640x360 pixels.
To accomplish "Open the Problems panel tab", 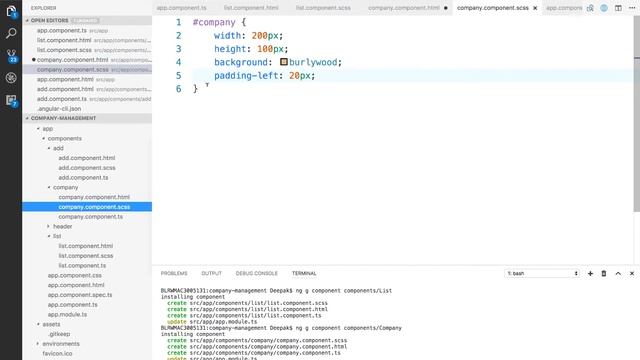I will 174,273.
